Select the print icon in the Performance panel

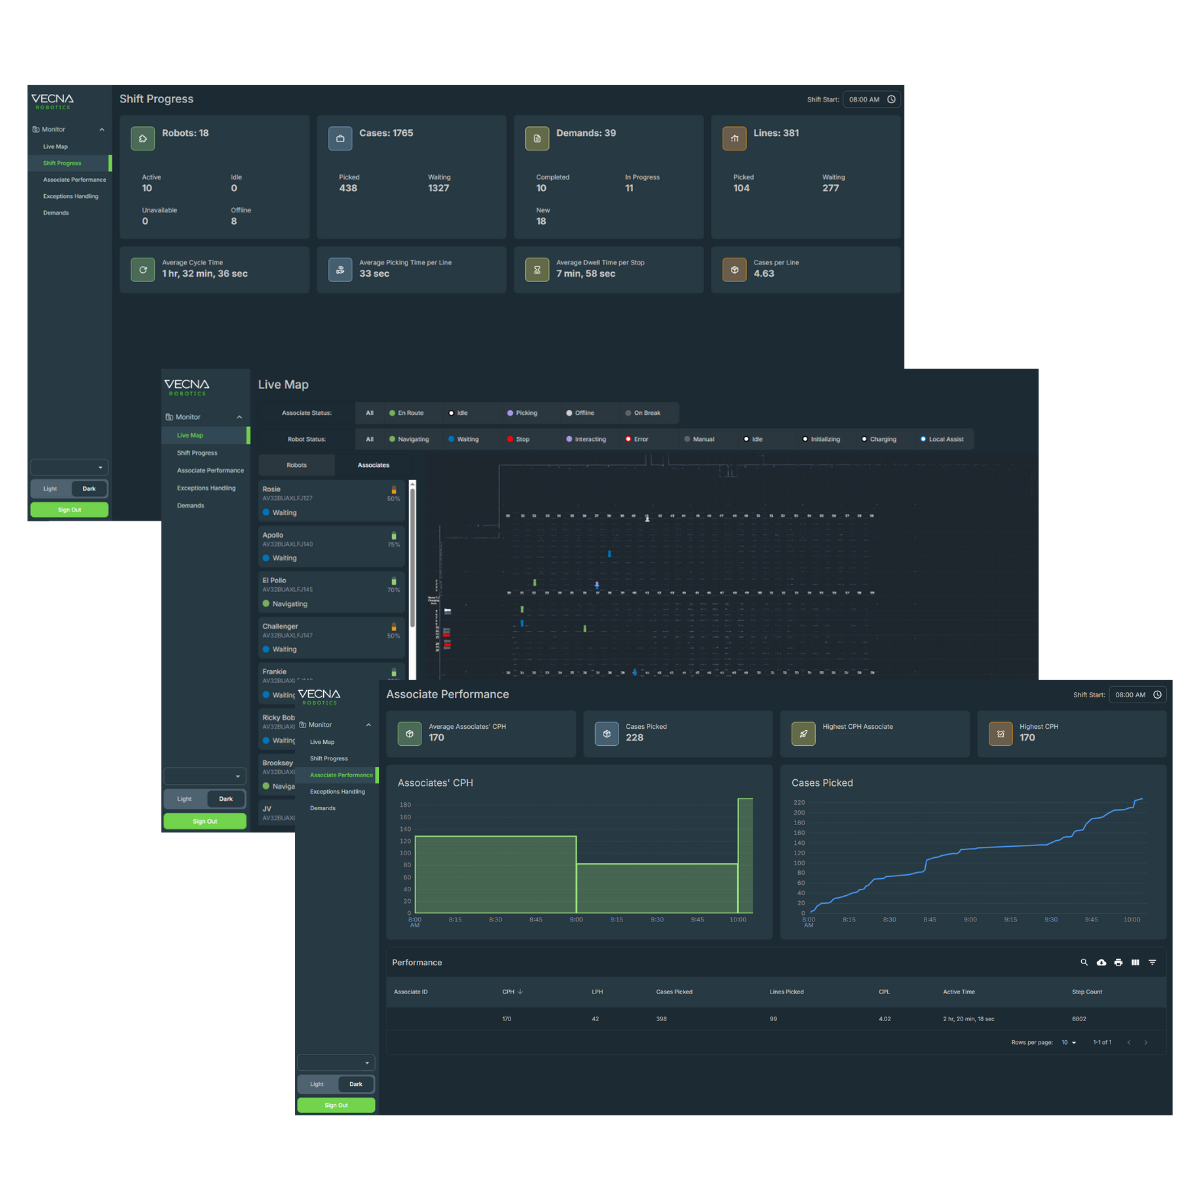[x=1118, y=962]
